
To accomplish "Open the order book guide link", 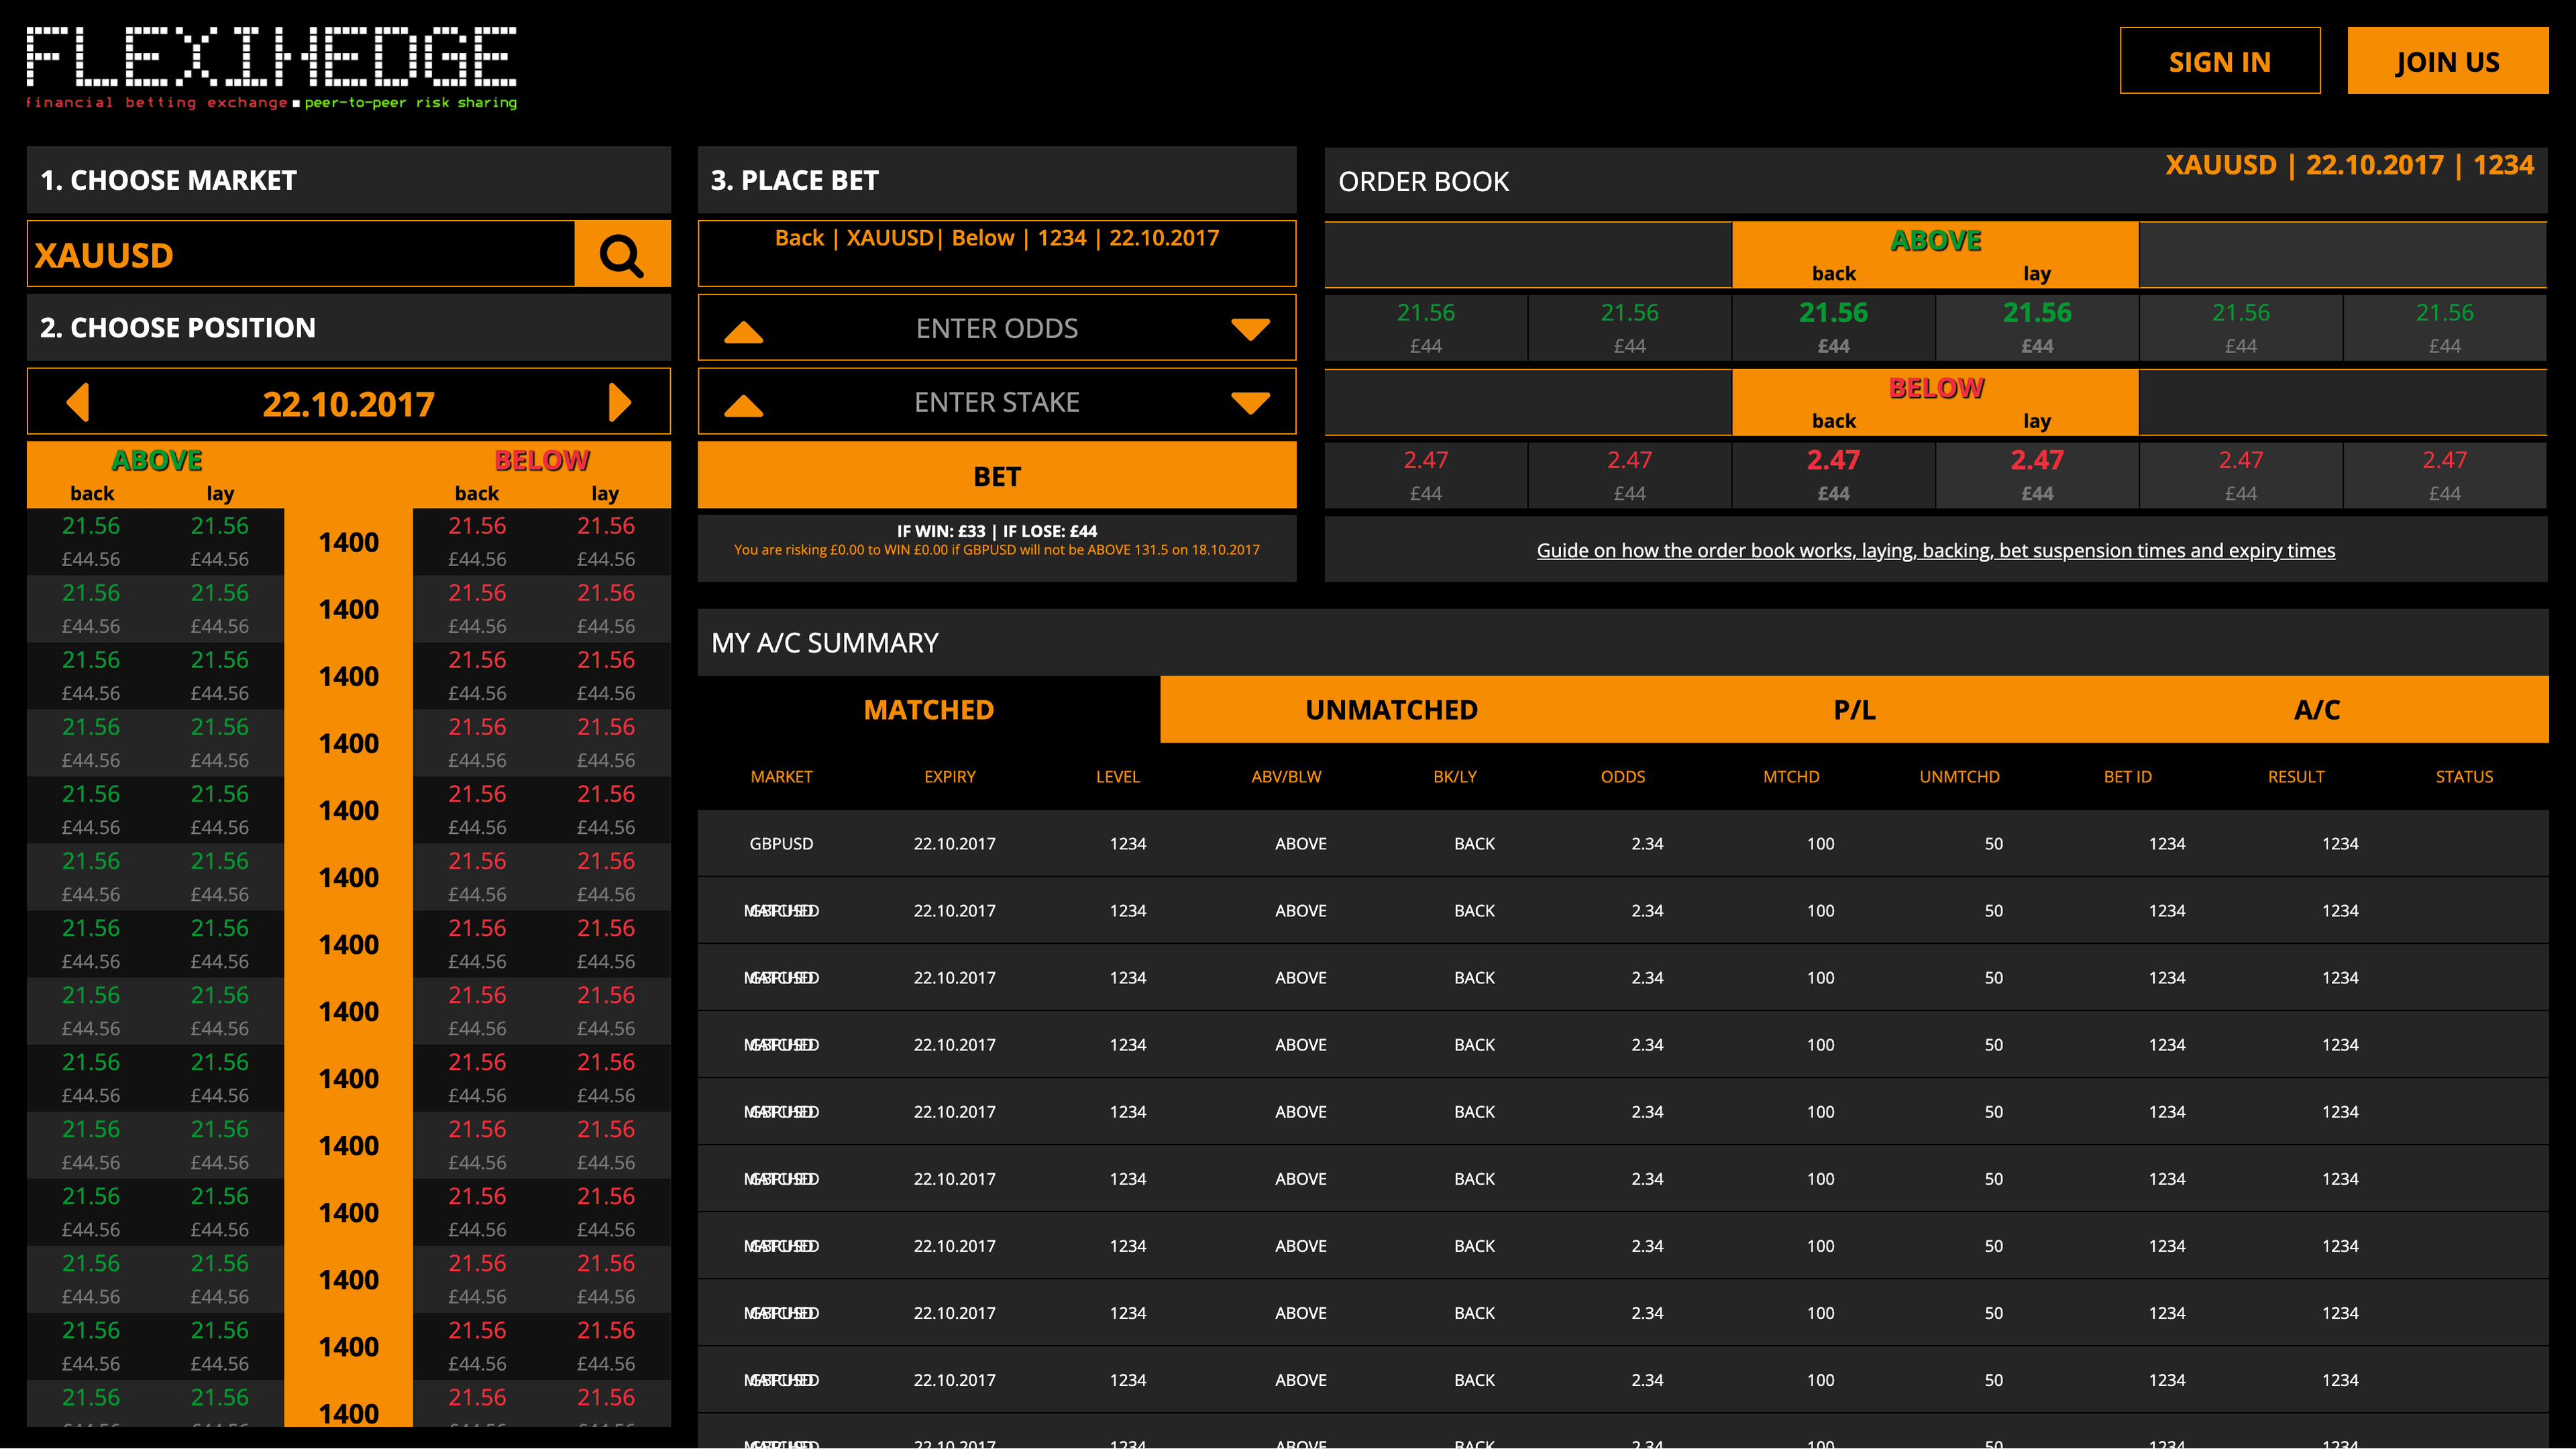I will (x=1935, y=550).
